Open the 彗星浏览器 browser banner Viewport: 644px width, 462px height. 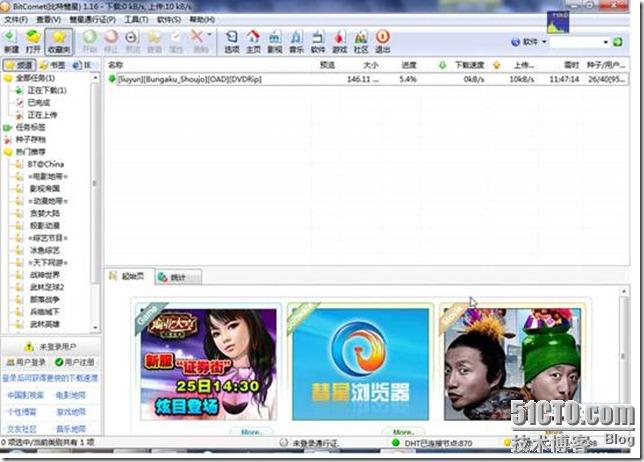pyautogui.click(x=360, y=364)
